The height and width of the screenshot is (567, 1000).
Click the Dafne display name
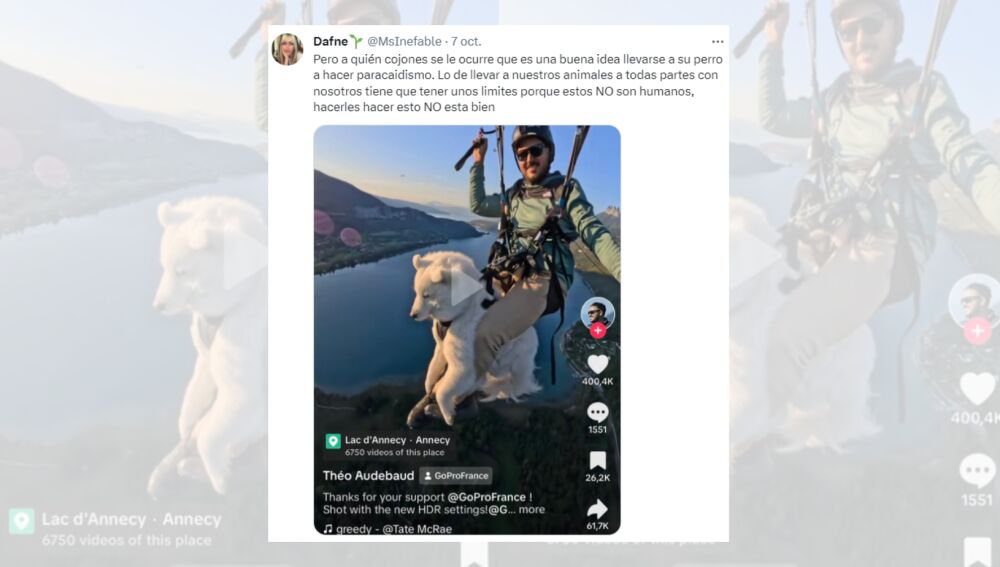coord(330,41)
